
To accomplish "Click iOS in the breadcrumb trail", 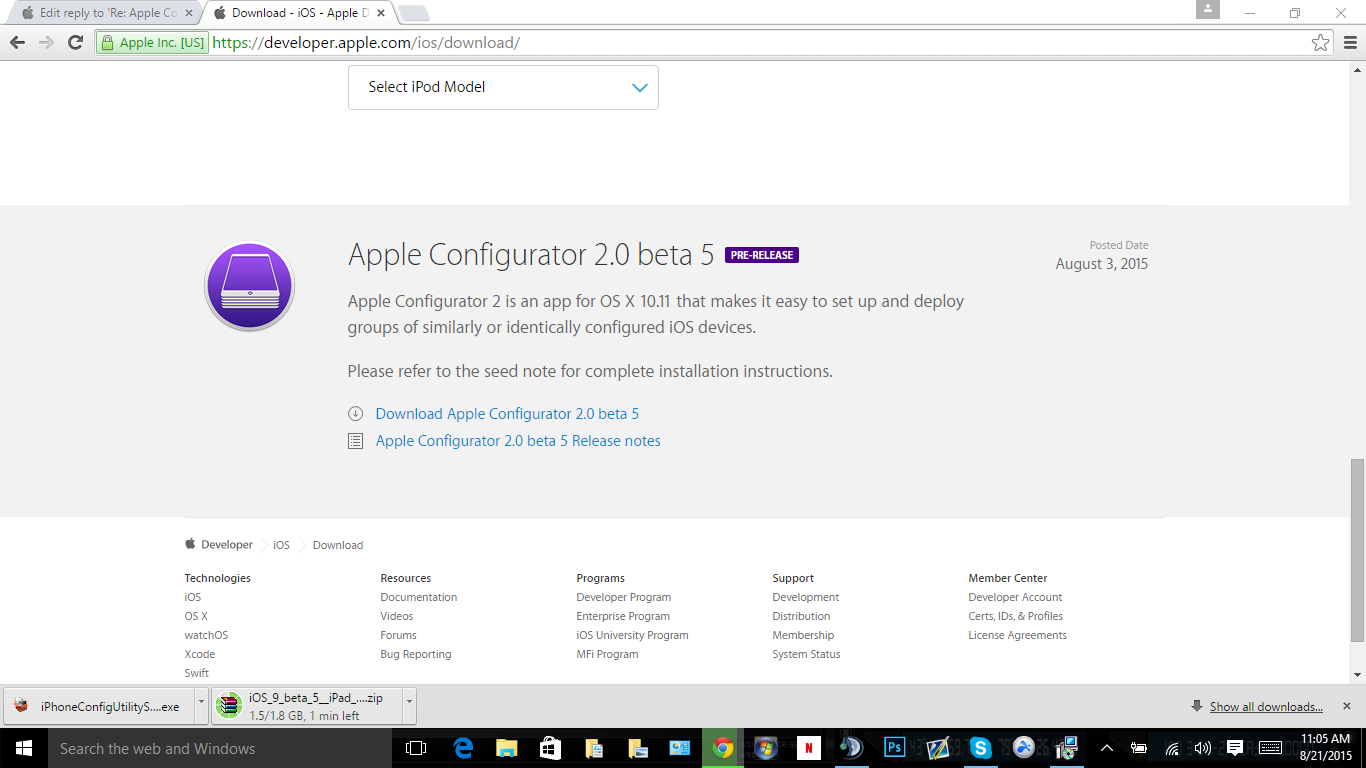I will click(x=281, y=545).
